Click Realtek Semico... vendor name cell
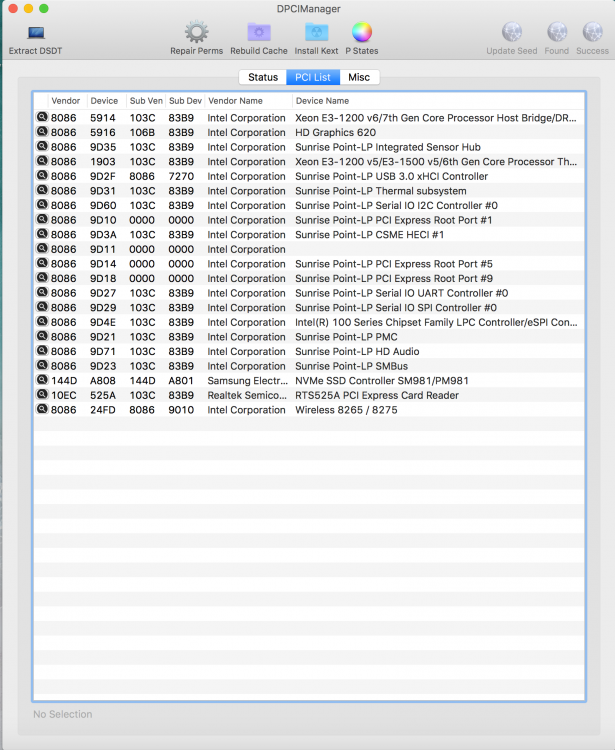Viewport: 615px width, 750px height. 247,396
